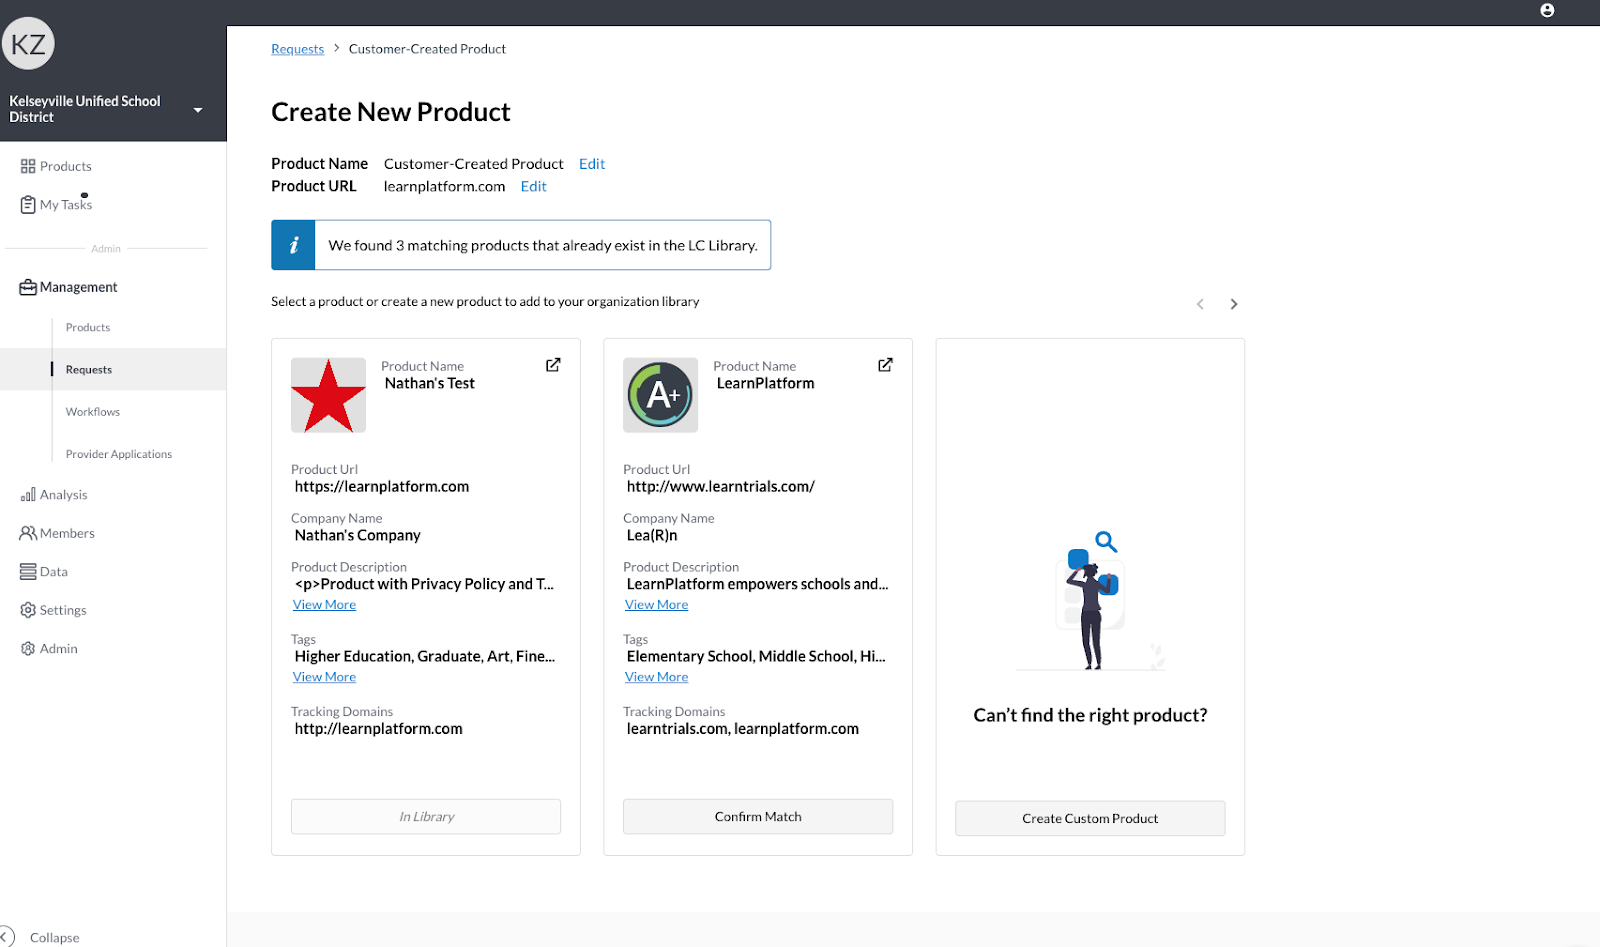Image resolution: width=1600 pixels, height=947 pixels.
Task: Go to next matching products page arrow
Action: [x=1234, y=304]
